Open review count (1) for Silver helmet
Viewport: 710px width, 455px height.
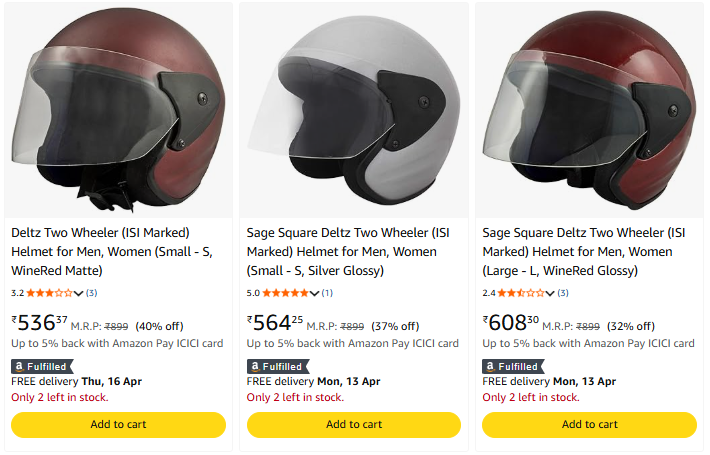click(327, 293)
